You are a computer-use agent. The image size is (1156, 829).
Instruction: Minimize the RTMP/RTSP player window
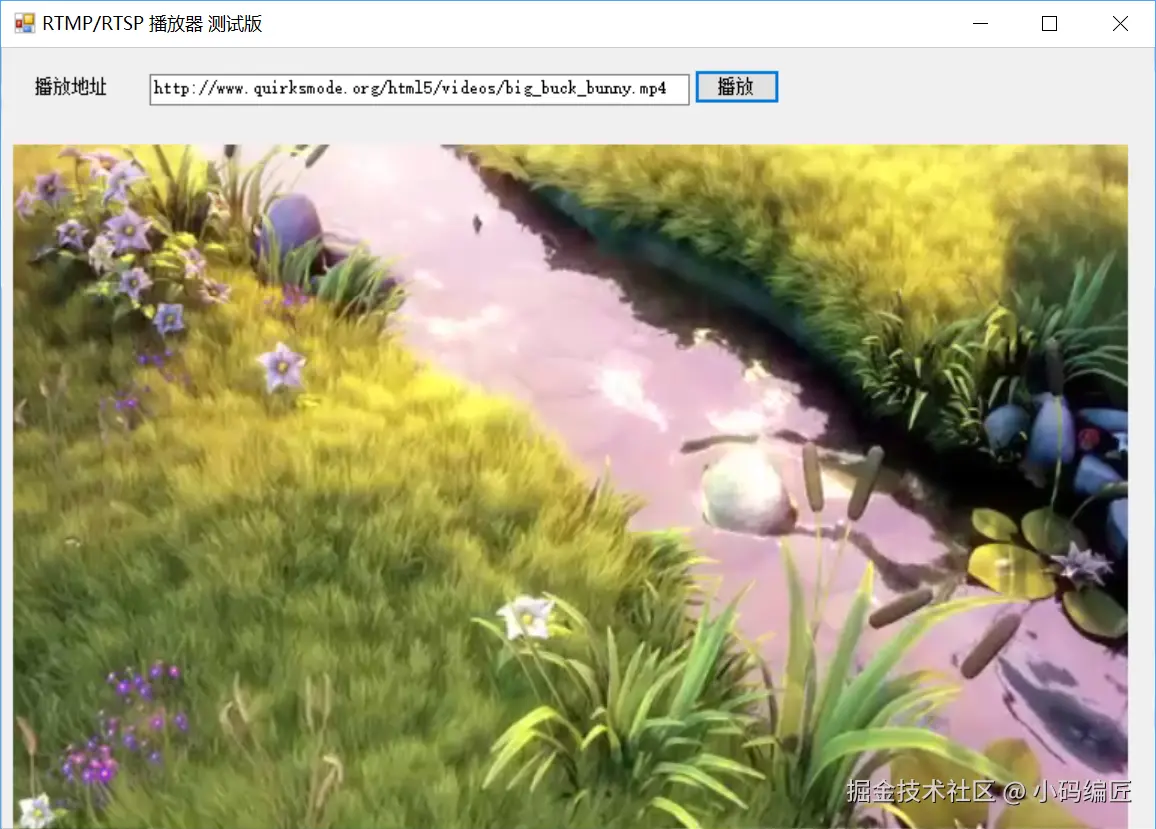point(981,24)
